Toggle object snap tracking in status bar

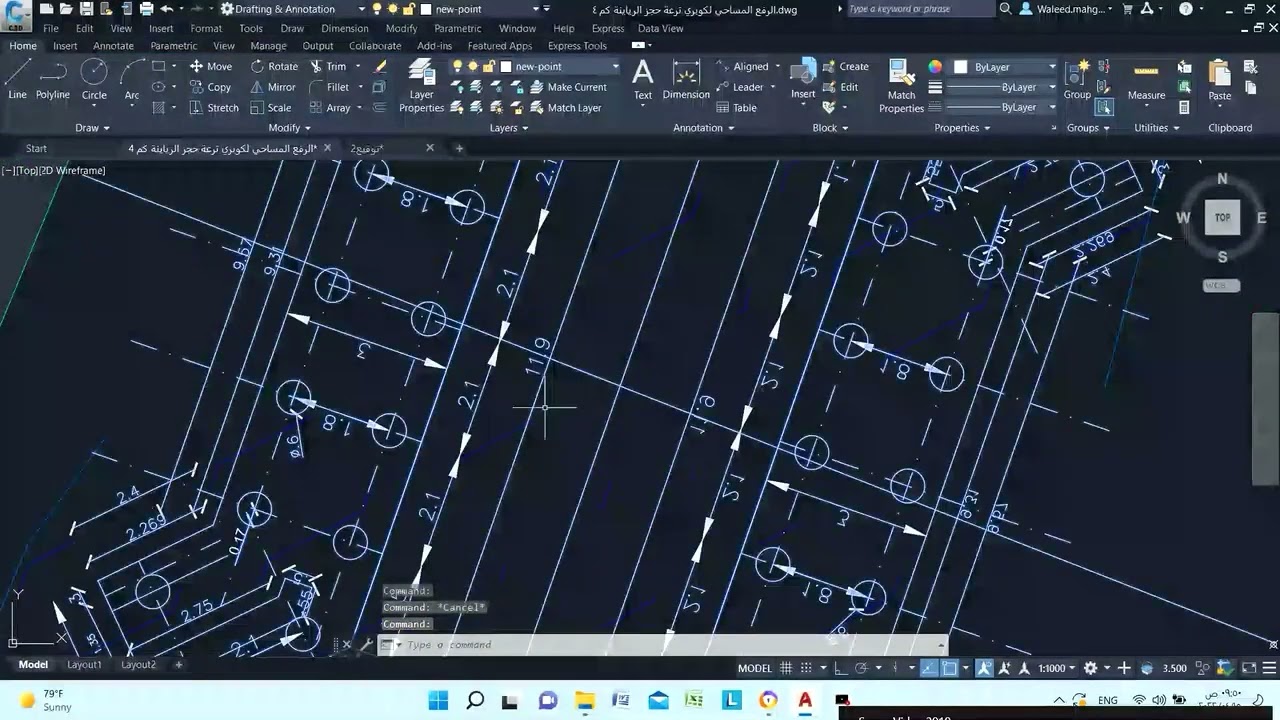click(929, 668)
